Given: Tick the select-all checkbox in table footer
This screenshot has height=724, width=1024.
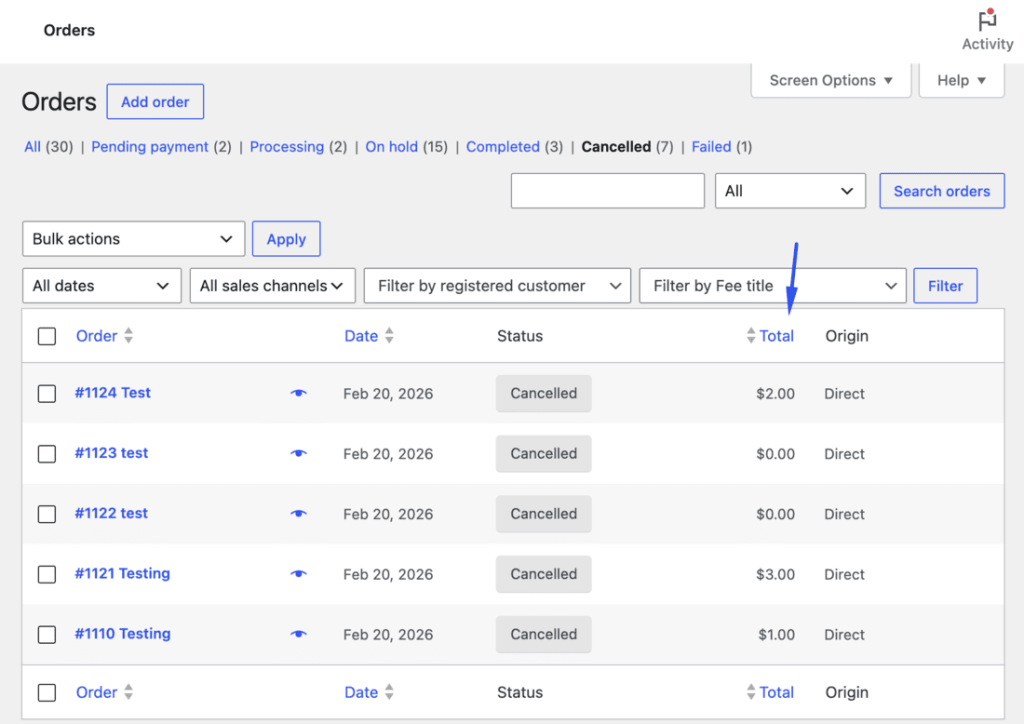Looking at the screenshot, I should point(46,693).
